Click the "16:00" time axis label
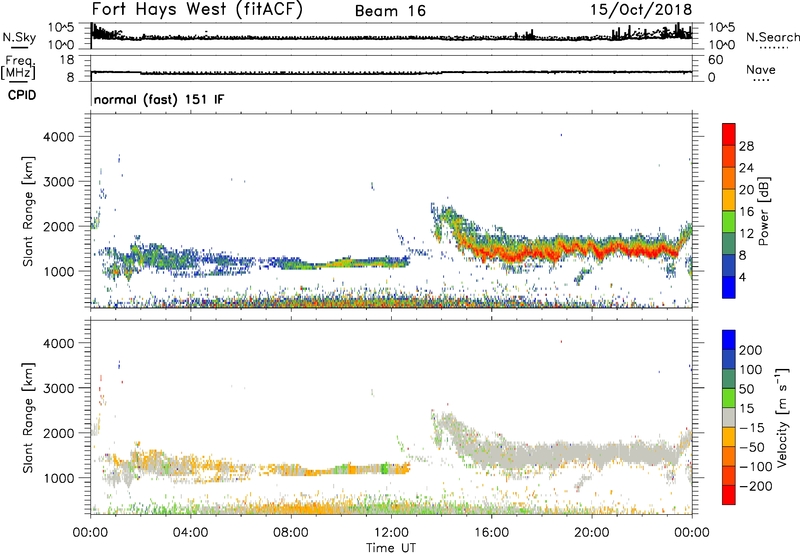Screen dimensions: 800x554 (491, 533)
